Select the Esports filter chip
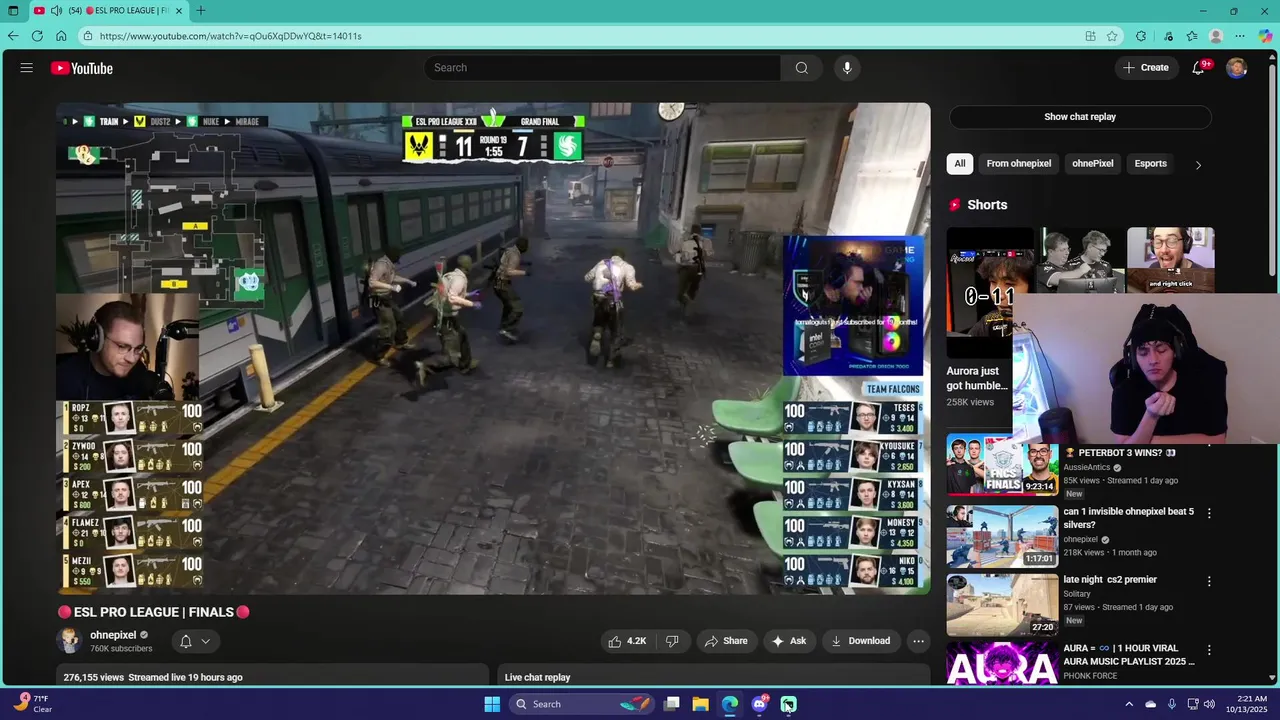This screenshot has height=720, width=1280. [x=1150, y=163]
